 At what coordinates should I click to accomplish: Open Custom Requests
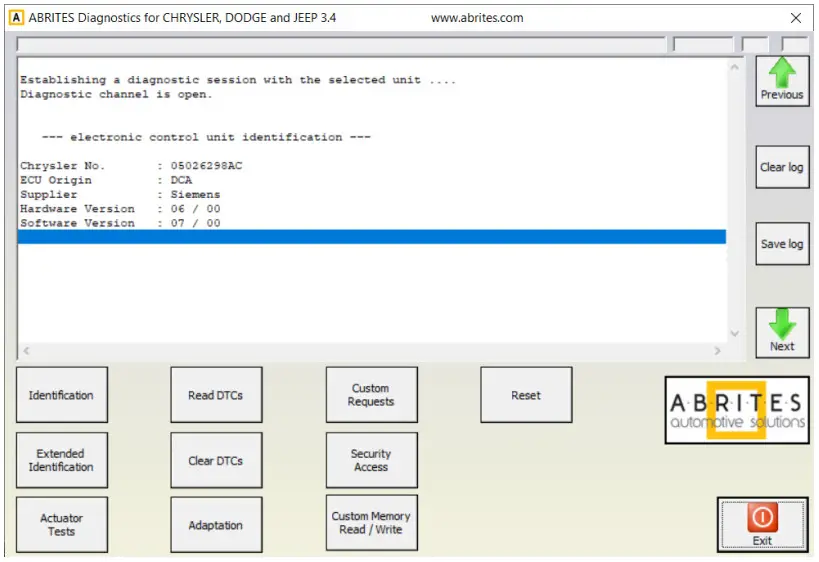(371, 395)
